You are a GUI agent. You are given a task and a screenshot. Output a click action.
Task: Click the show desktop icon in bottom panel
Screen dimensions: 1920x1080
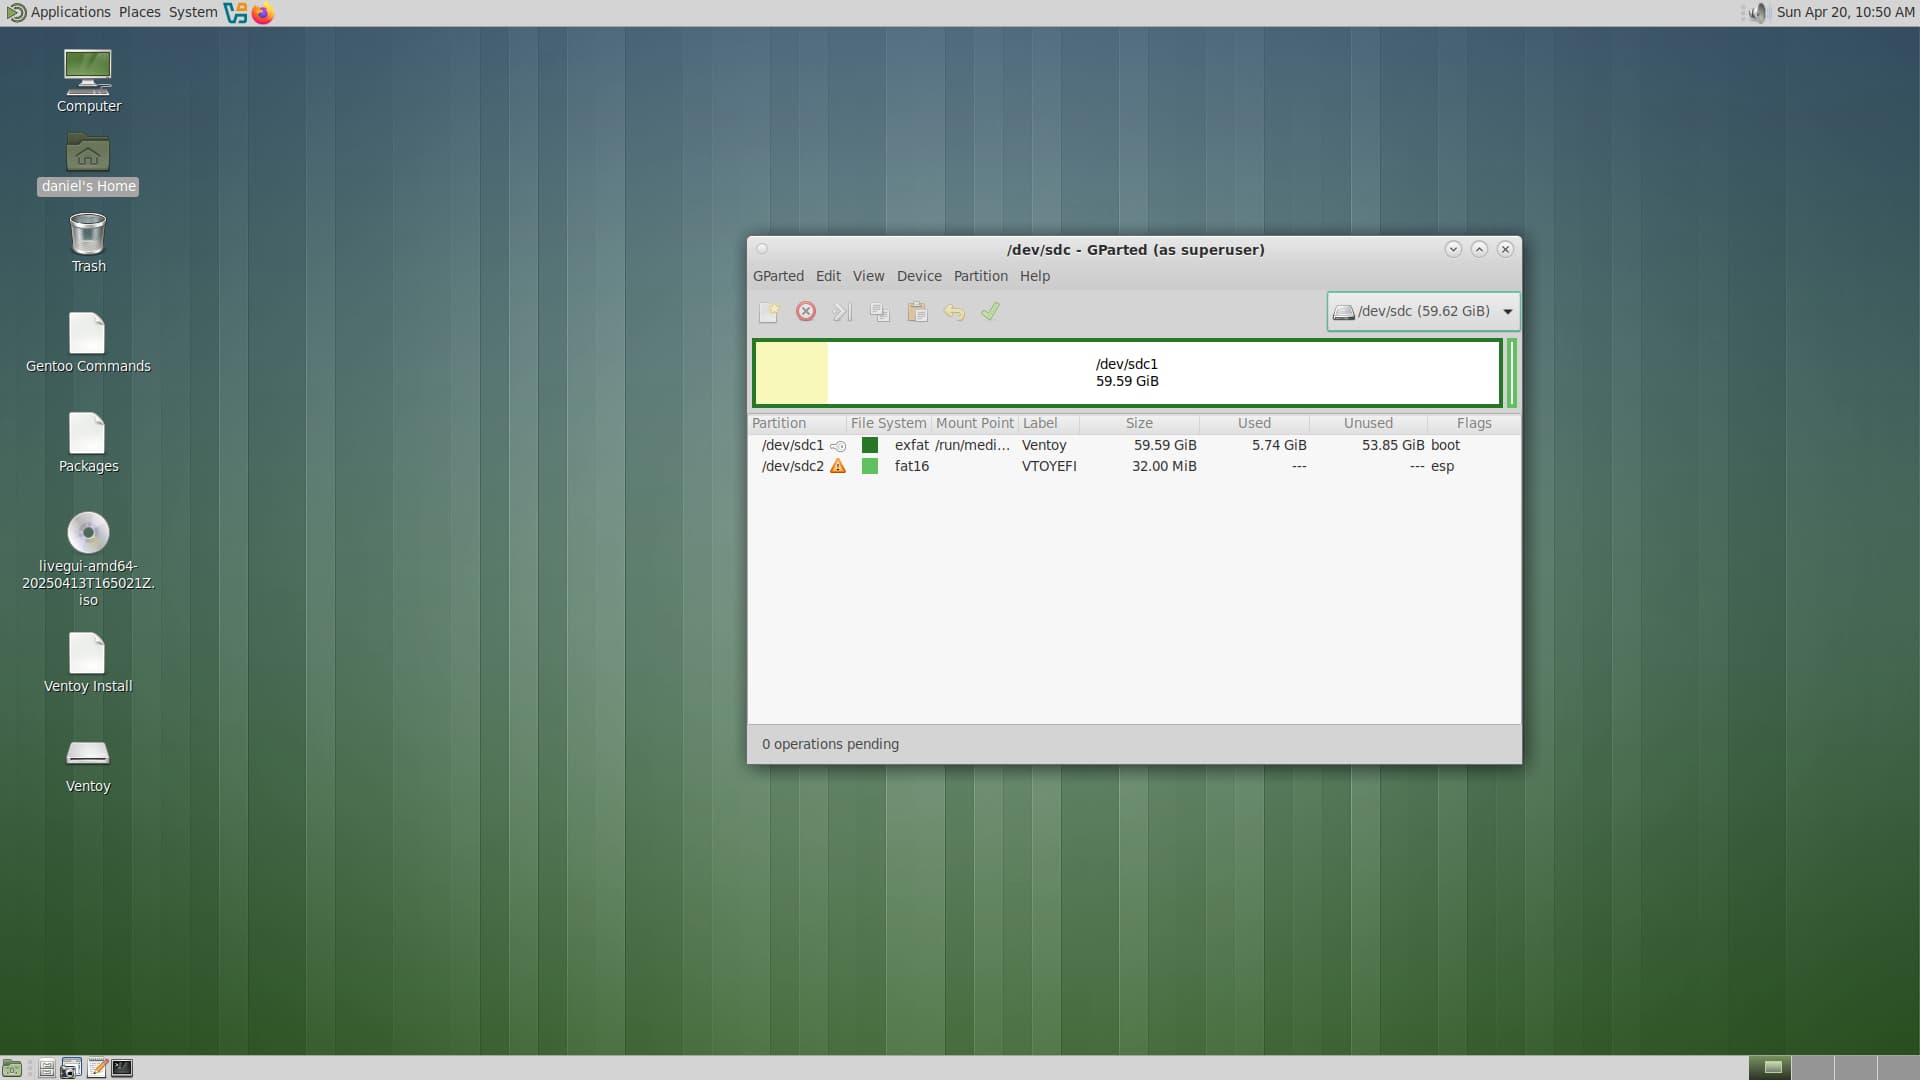point(12,1068)
